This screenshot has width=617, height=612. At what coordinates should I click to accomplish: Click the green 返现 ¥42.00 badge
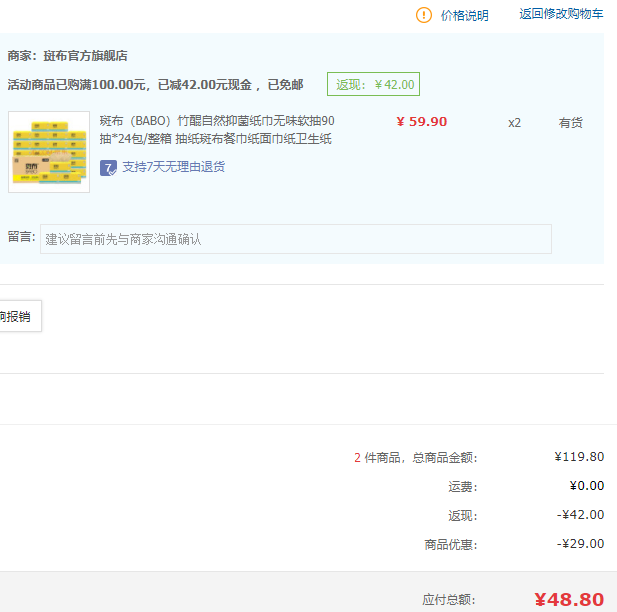pyautogui.click(x=373, y=84)
